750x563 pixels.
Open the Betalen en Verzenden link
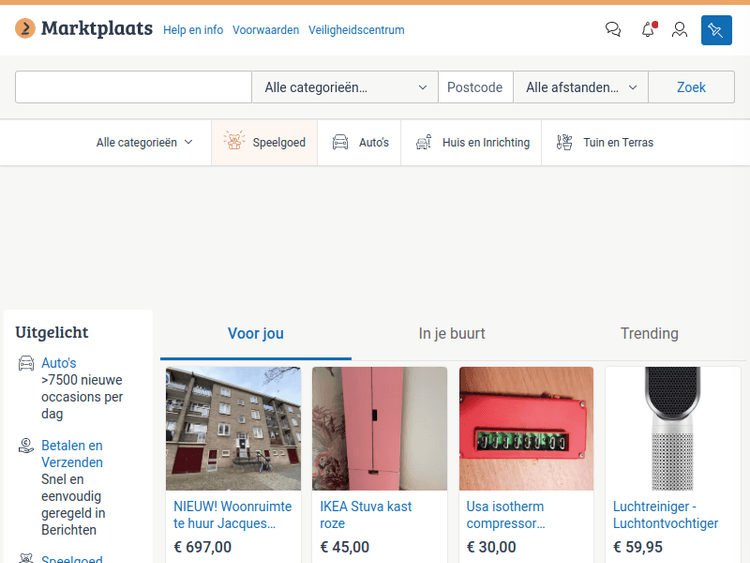(x=72, y=454)
